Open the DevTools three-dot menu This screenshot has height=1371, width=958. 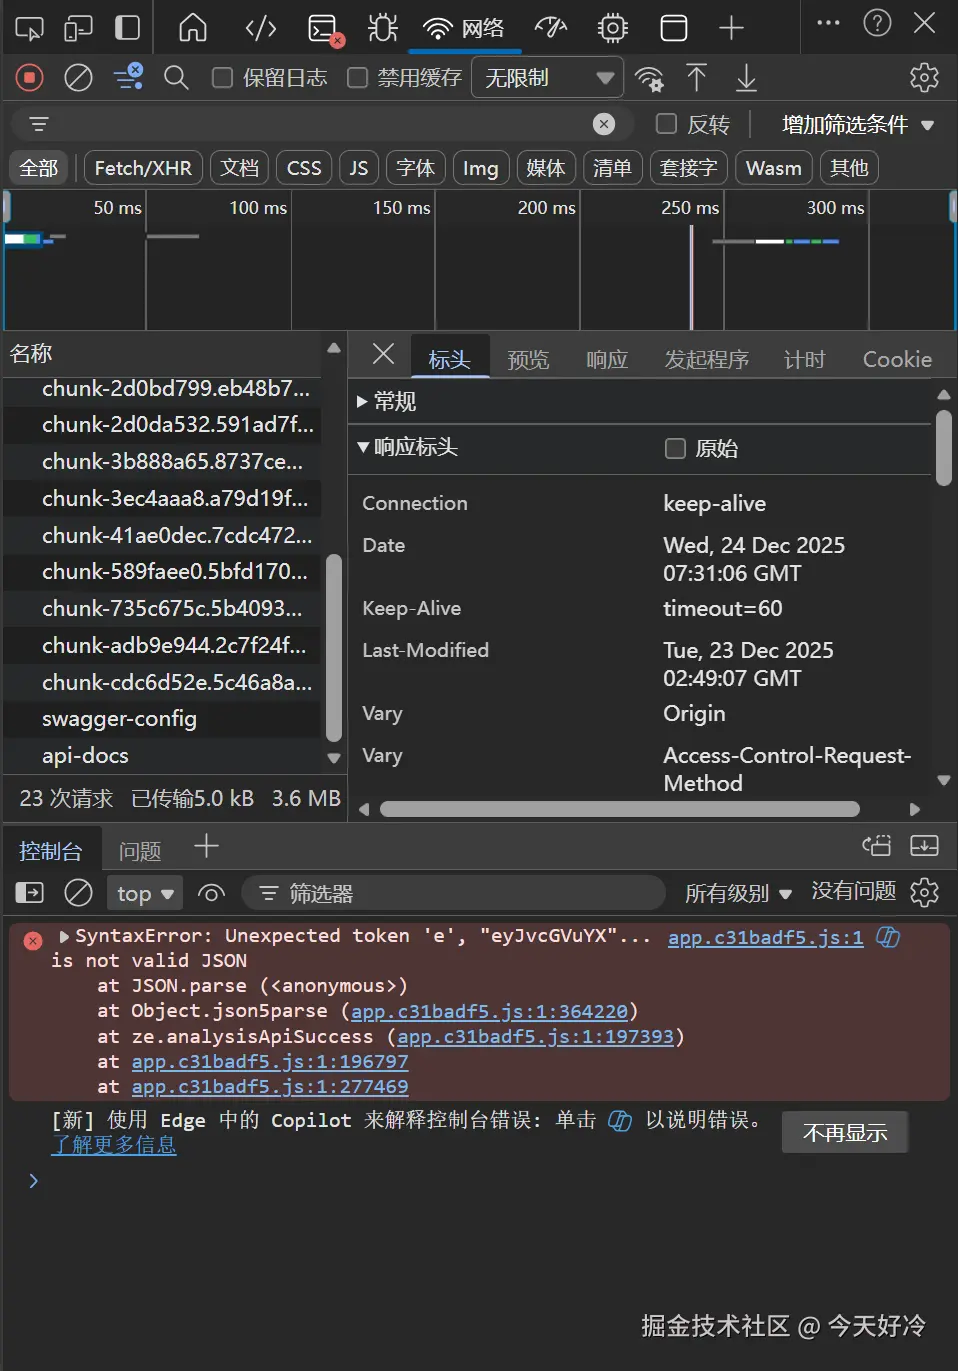click(x=828, y=23)
